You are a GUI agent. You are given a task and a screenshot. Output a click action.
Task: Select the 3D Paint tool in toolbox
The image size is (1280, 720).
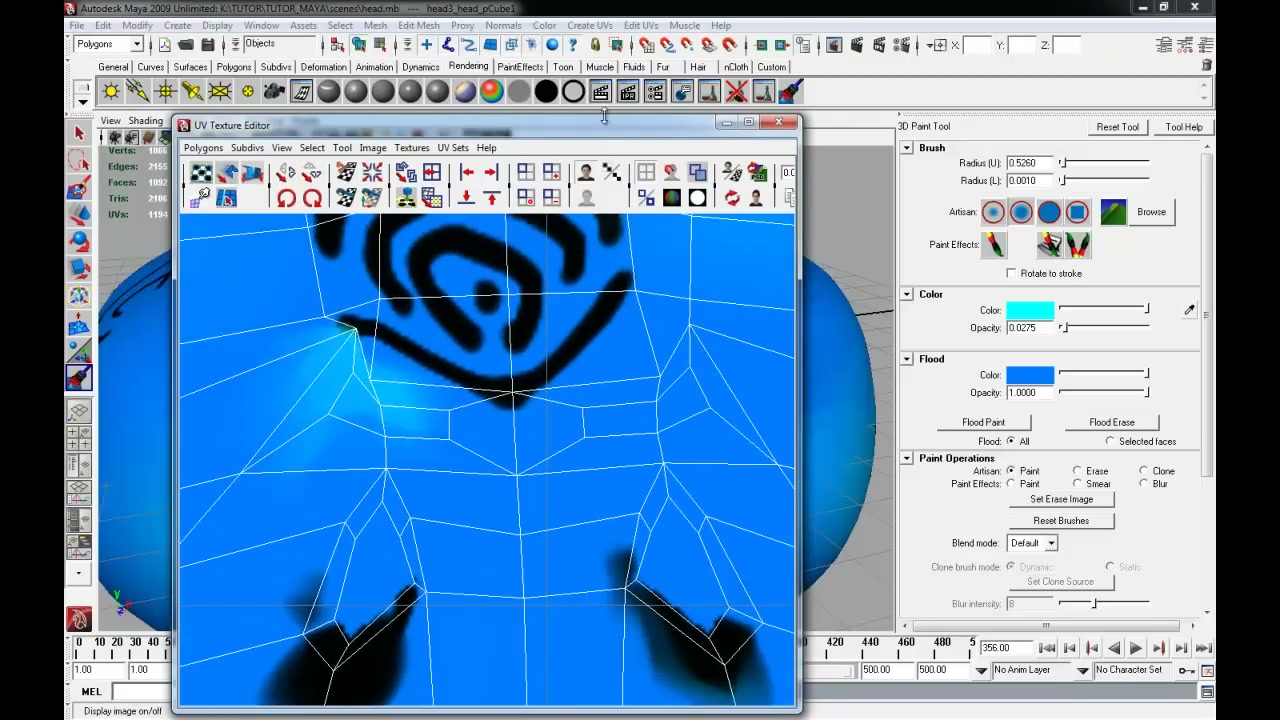[x=79, y=377]
